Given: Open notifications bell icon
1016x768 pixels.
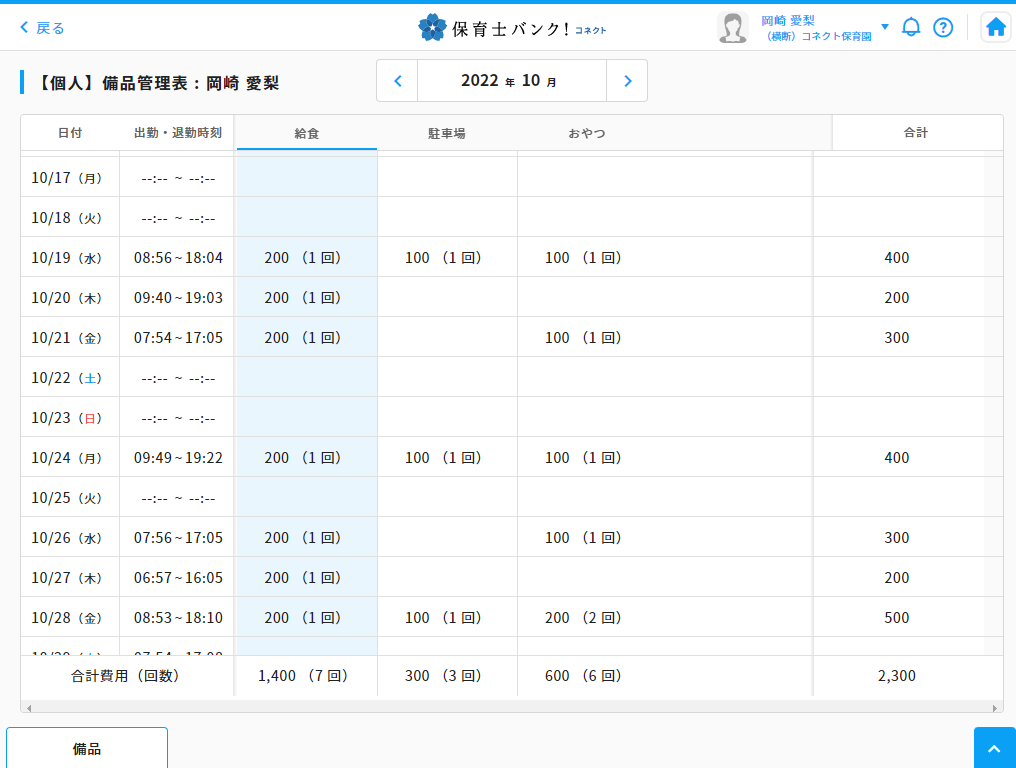Looking at the screenshot, I should click(911, 28).
